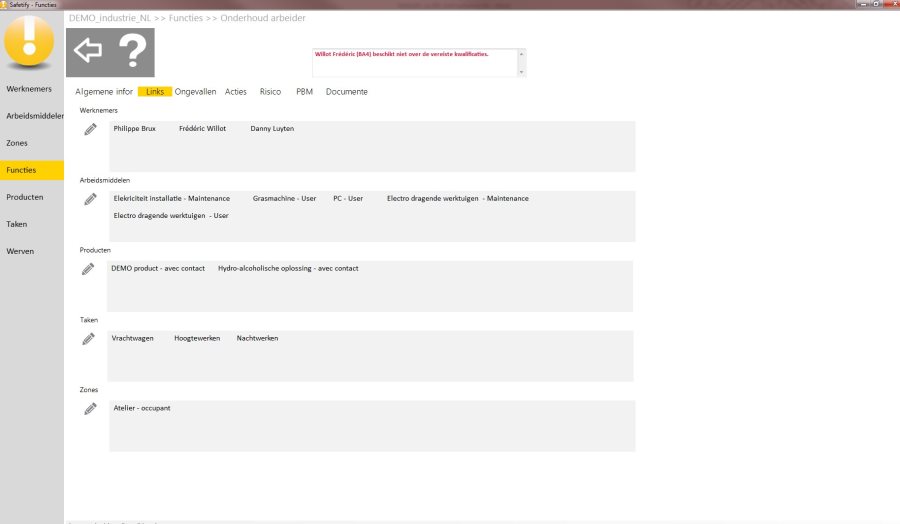Select PC - User entry
This screenshot has height=524, width=900.
pos(348,199)
